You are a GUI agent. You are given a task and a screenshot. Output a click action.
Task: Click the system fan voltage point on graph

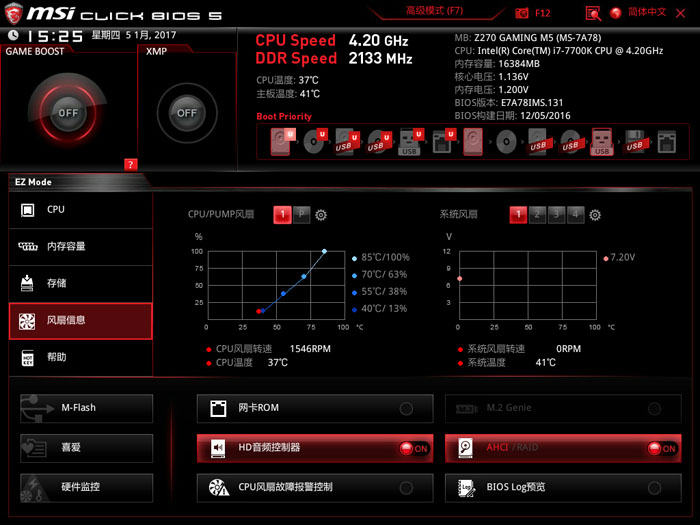tap(459, 279)
